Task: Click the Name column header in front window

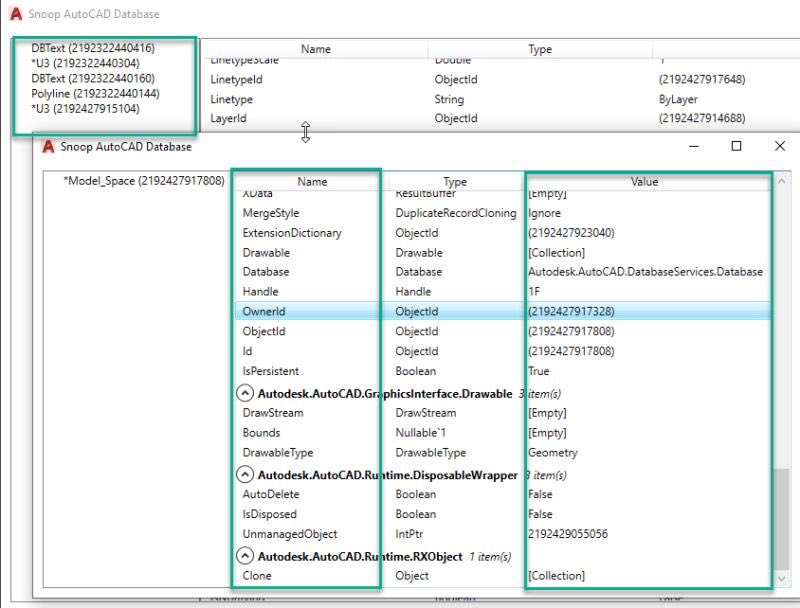Action: 312,182
